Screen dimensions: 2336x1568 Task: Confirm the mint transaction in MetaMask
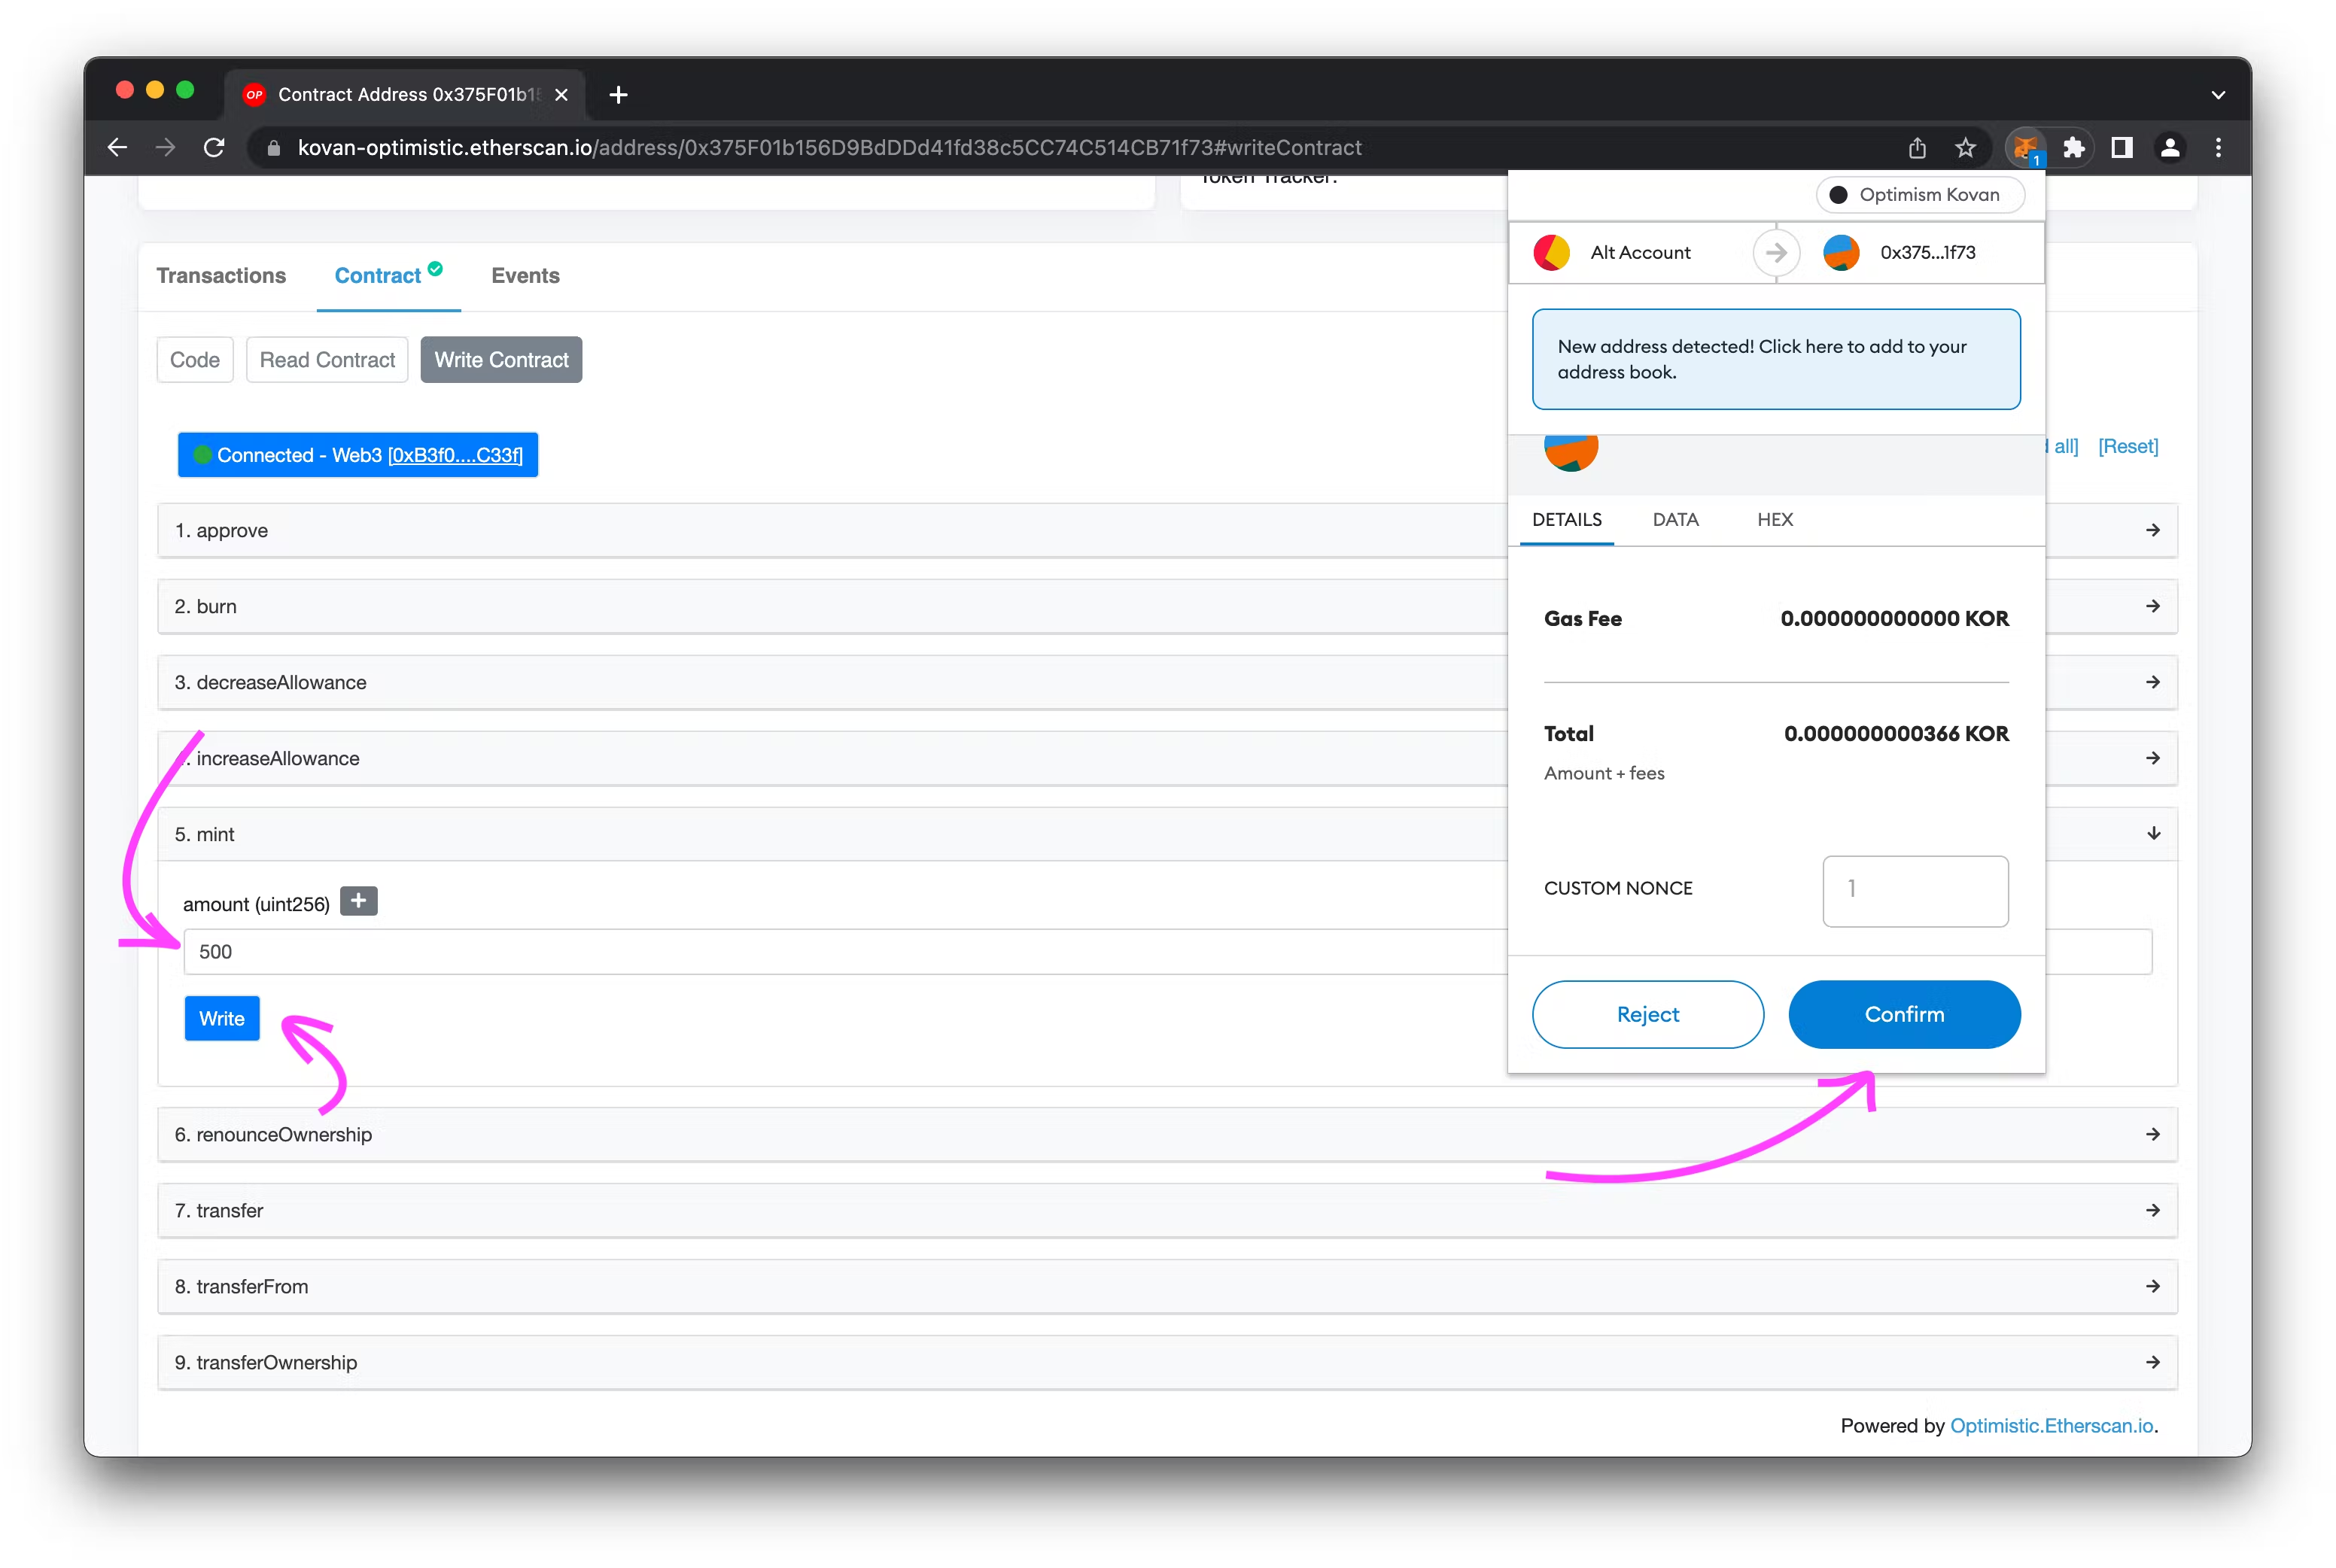pos(1904,1013)
